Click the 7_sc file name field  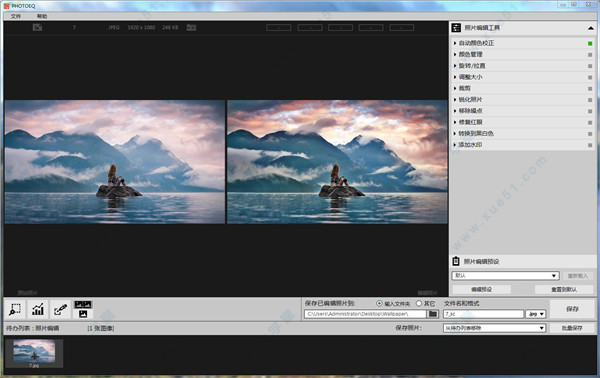pos(483,314)
